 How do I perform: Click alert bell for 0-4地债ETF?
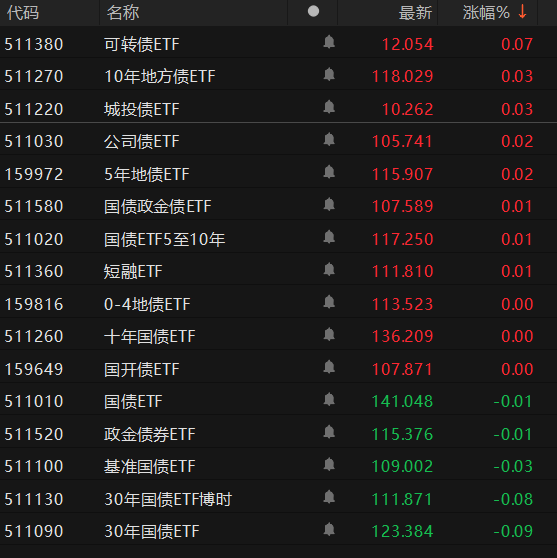pos(329,302)
